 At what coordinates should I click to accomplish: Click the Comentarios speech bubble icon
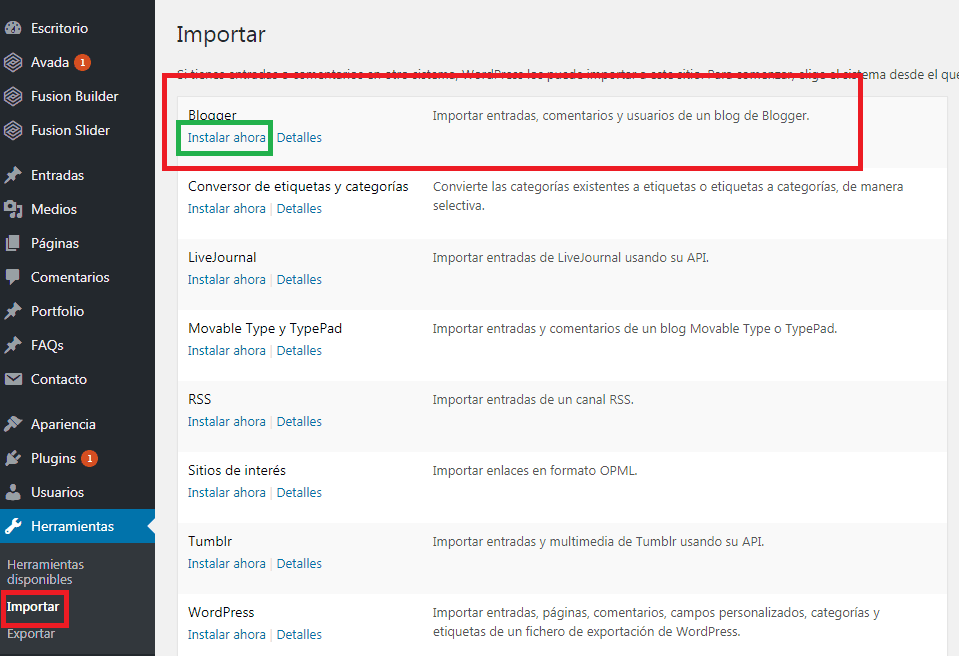(13, 277)
